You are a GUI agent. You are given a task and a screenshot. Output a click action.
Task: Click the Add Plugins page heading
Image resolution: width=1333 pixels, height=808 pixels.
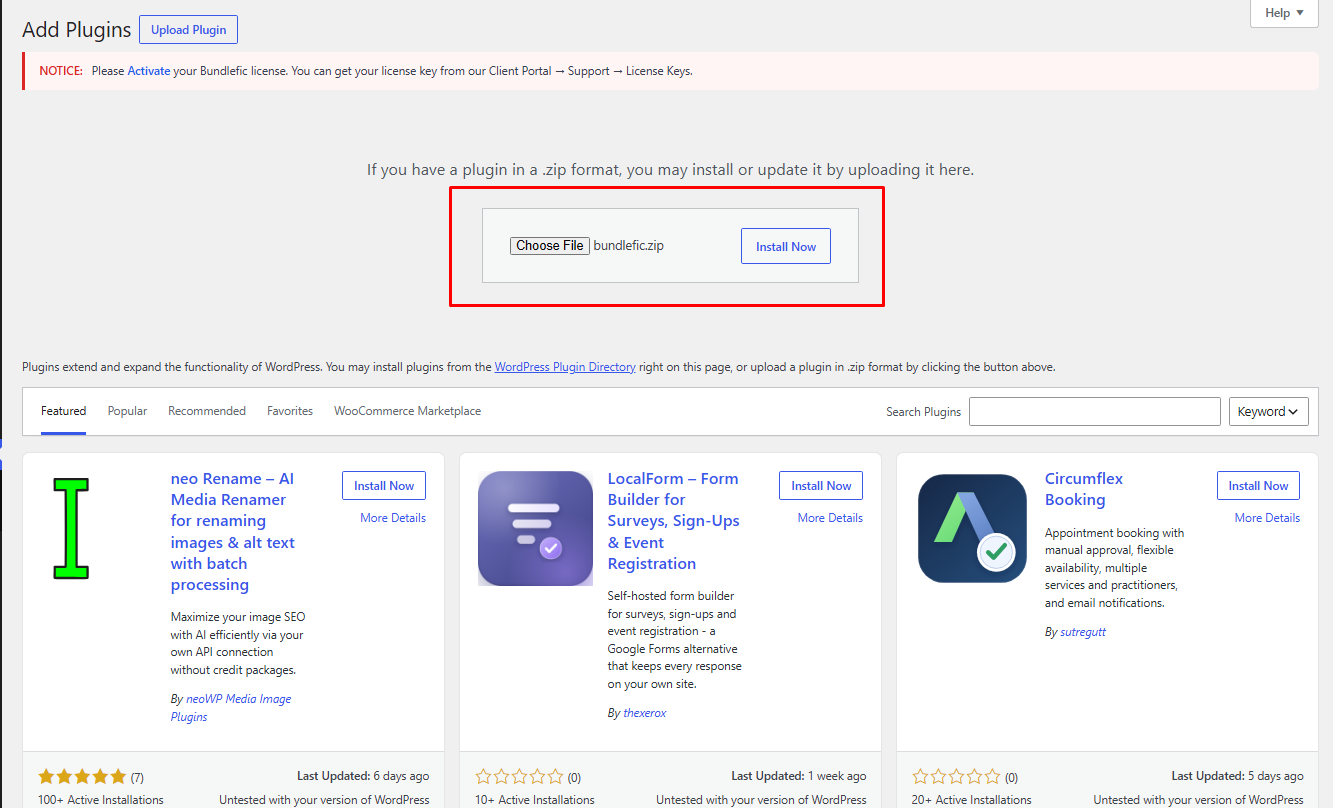point(77,30)
